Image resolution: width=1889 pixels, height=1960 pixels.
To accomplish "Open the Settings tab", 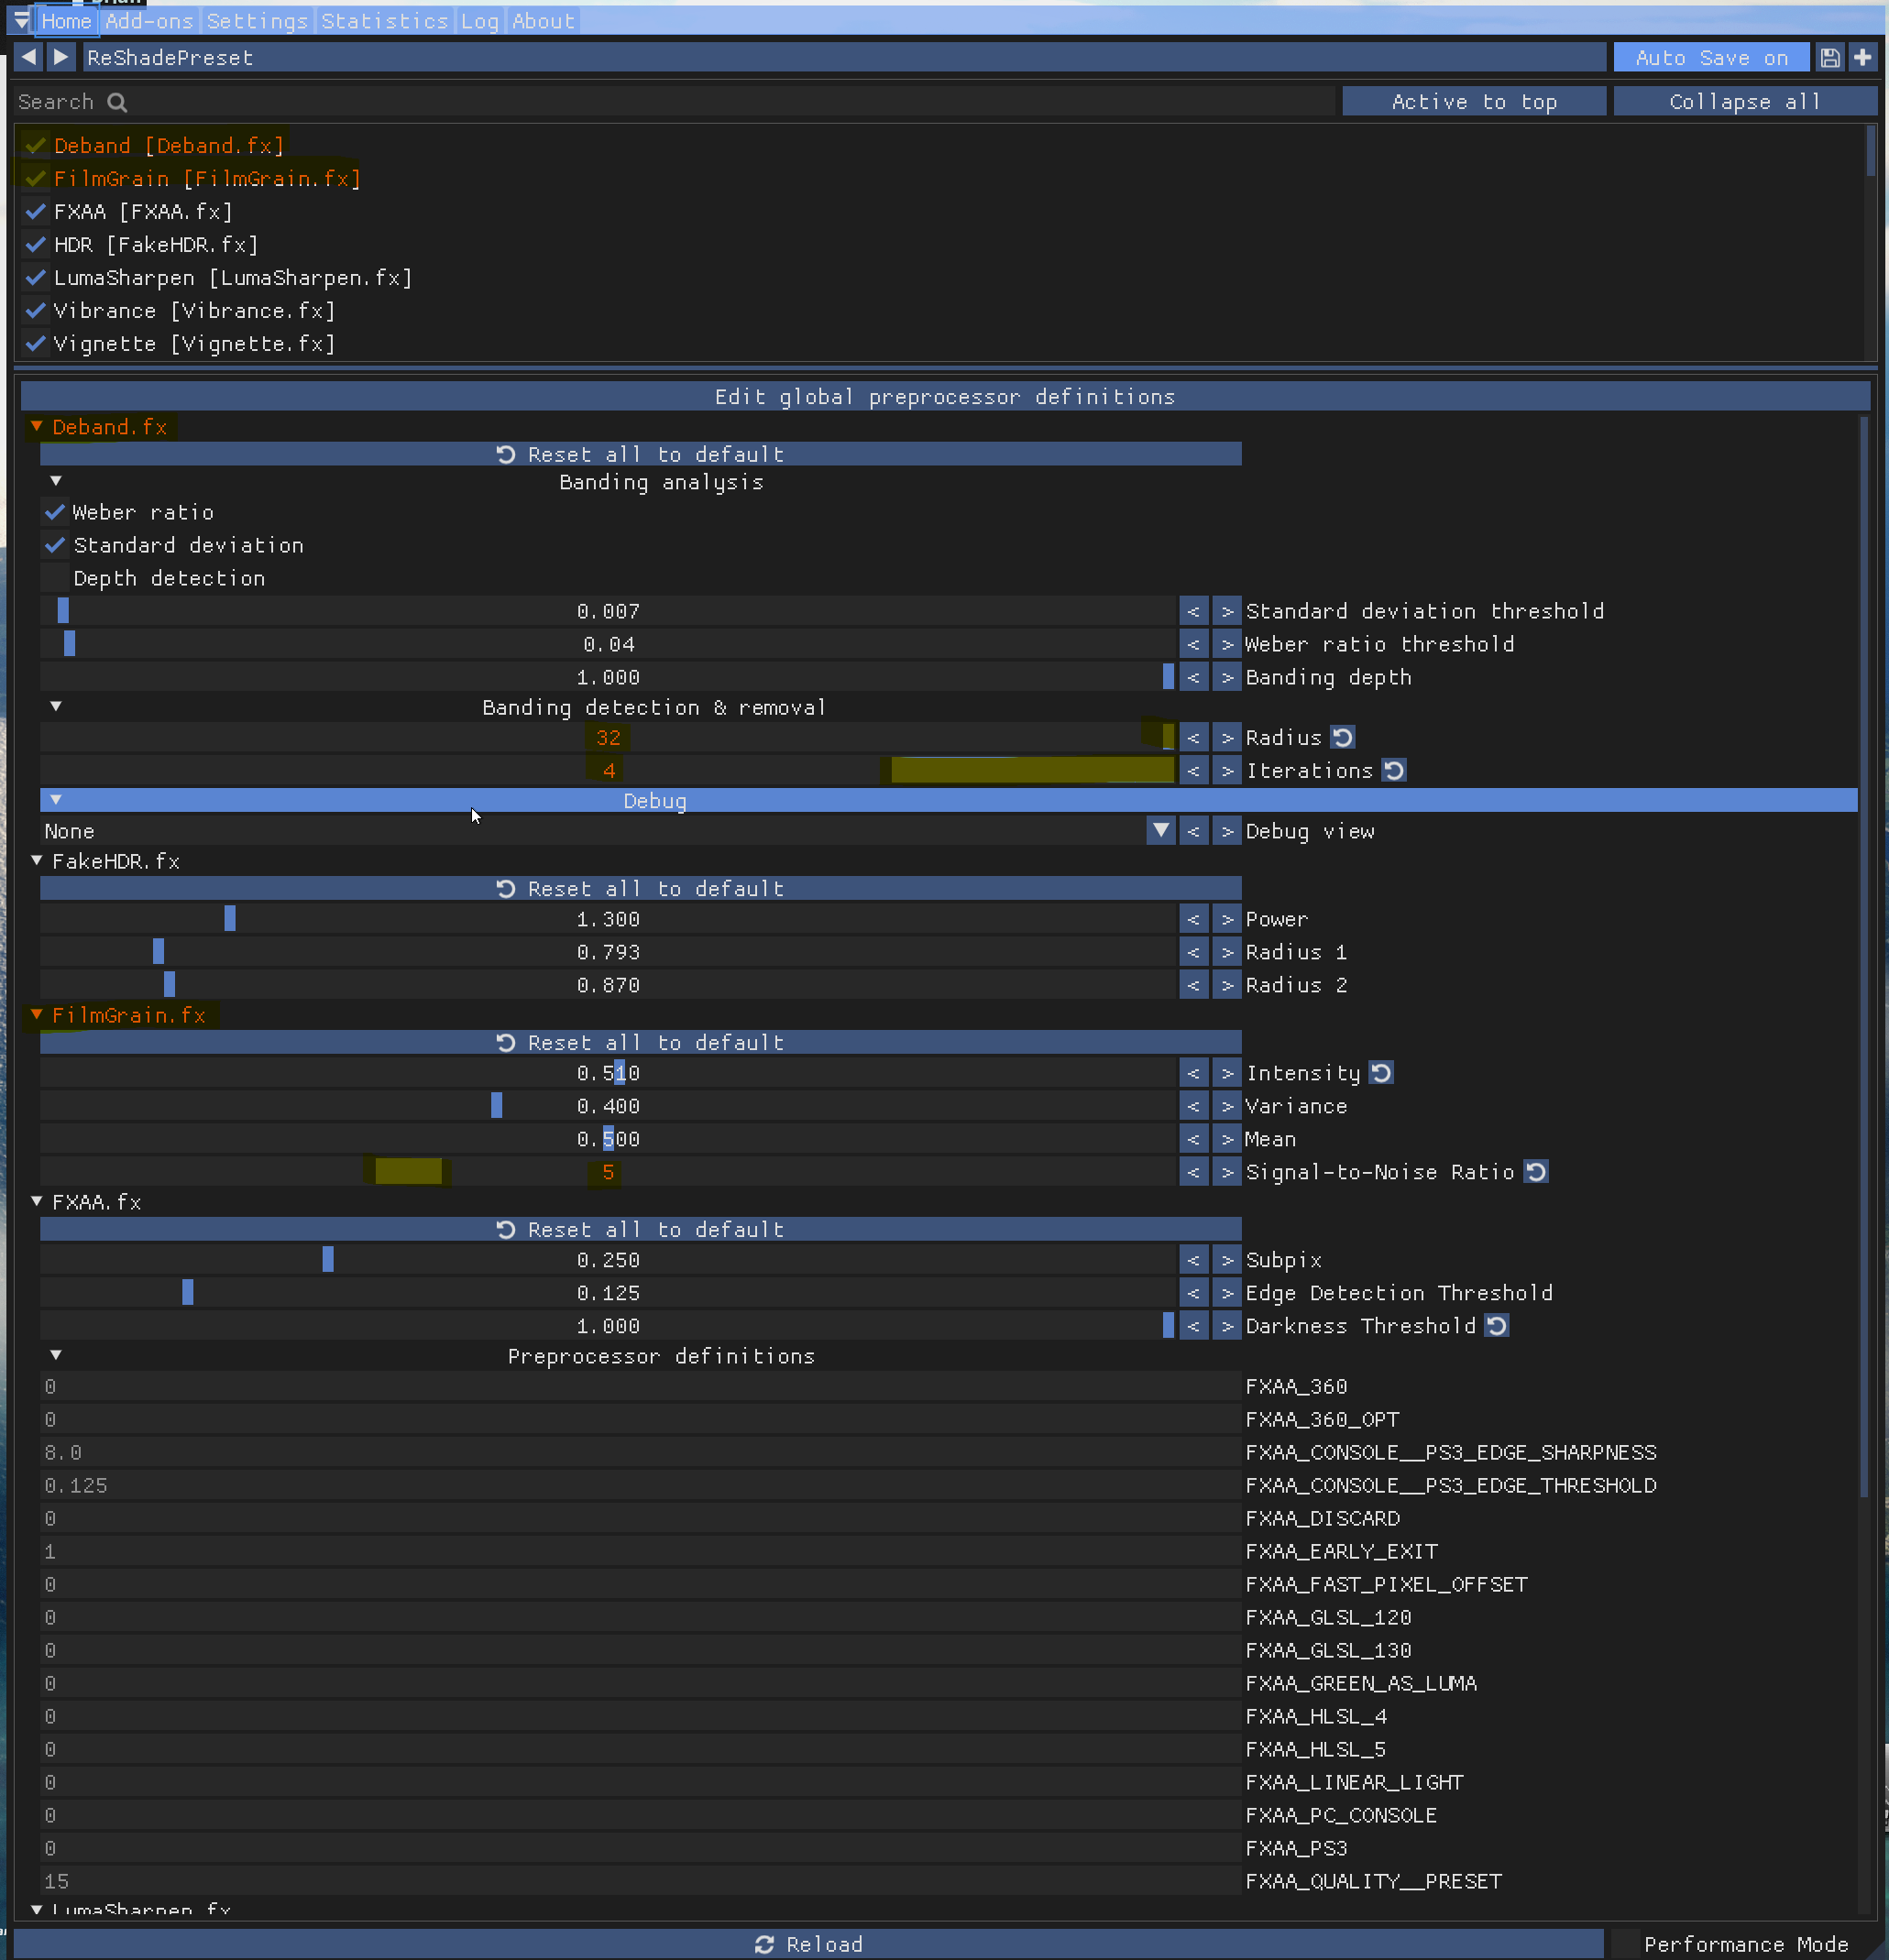I will click(x=257, y=21).
